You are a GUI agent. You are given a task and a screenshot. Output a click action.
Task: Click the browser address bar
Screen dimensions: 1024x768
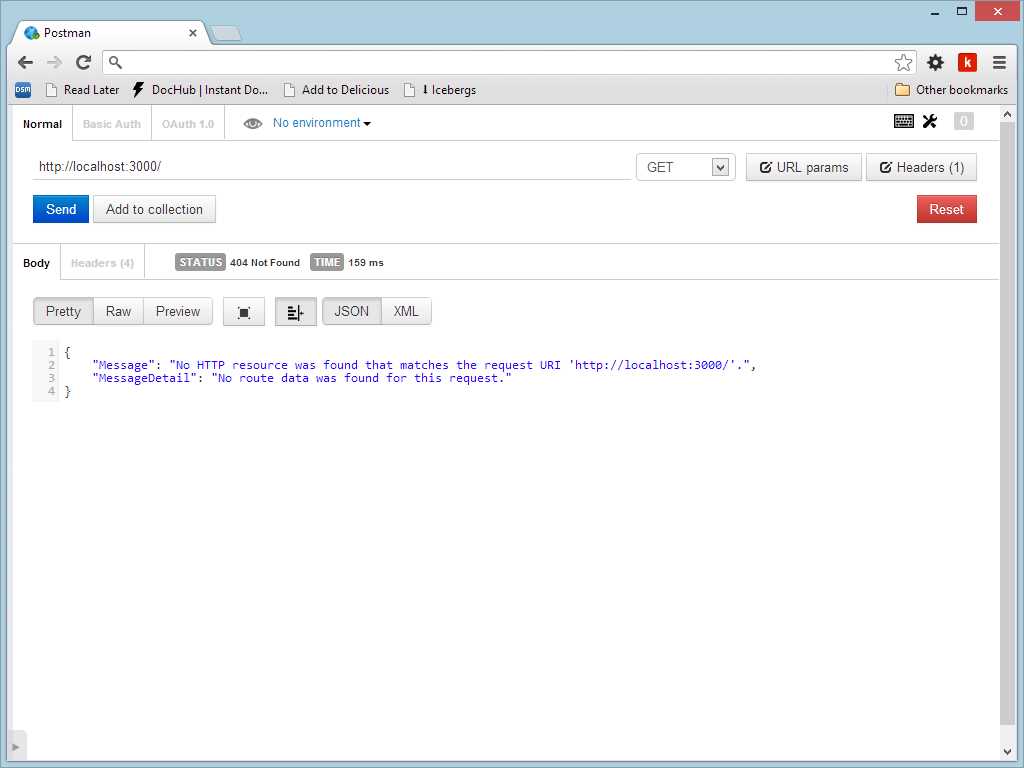[509, 63]
